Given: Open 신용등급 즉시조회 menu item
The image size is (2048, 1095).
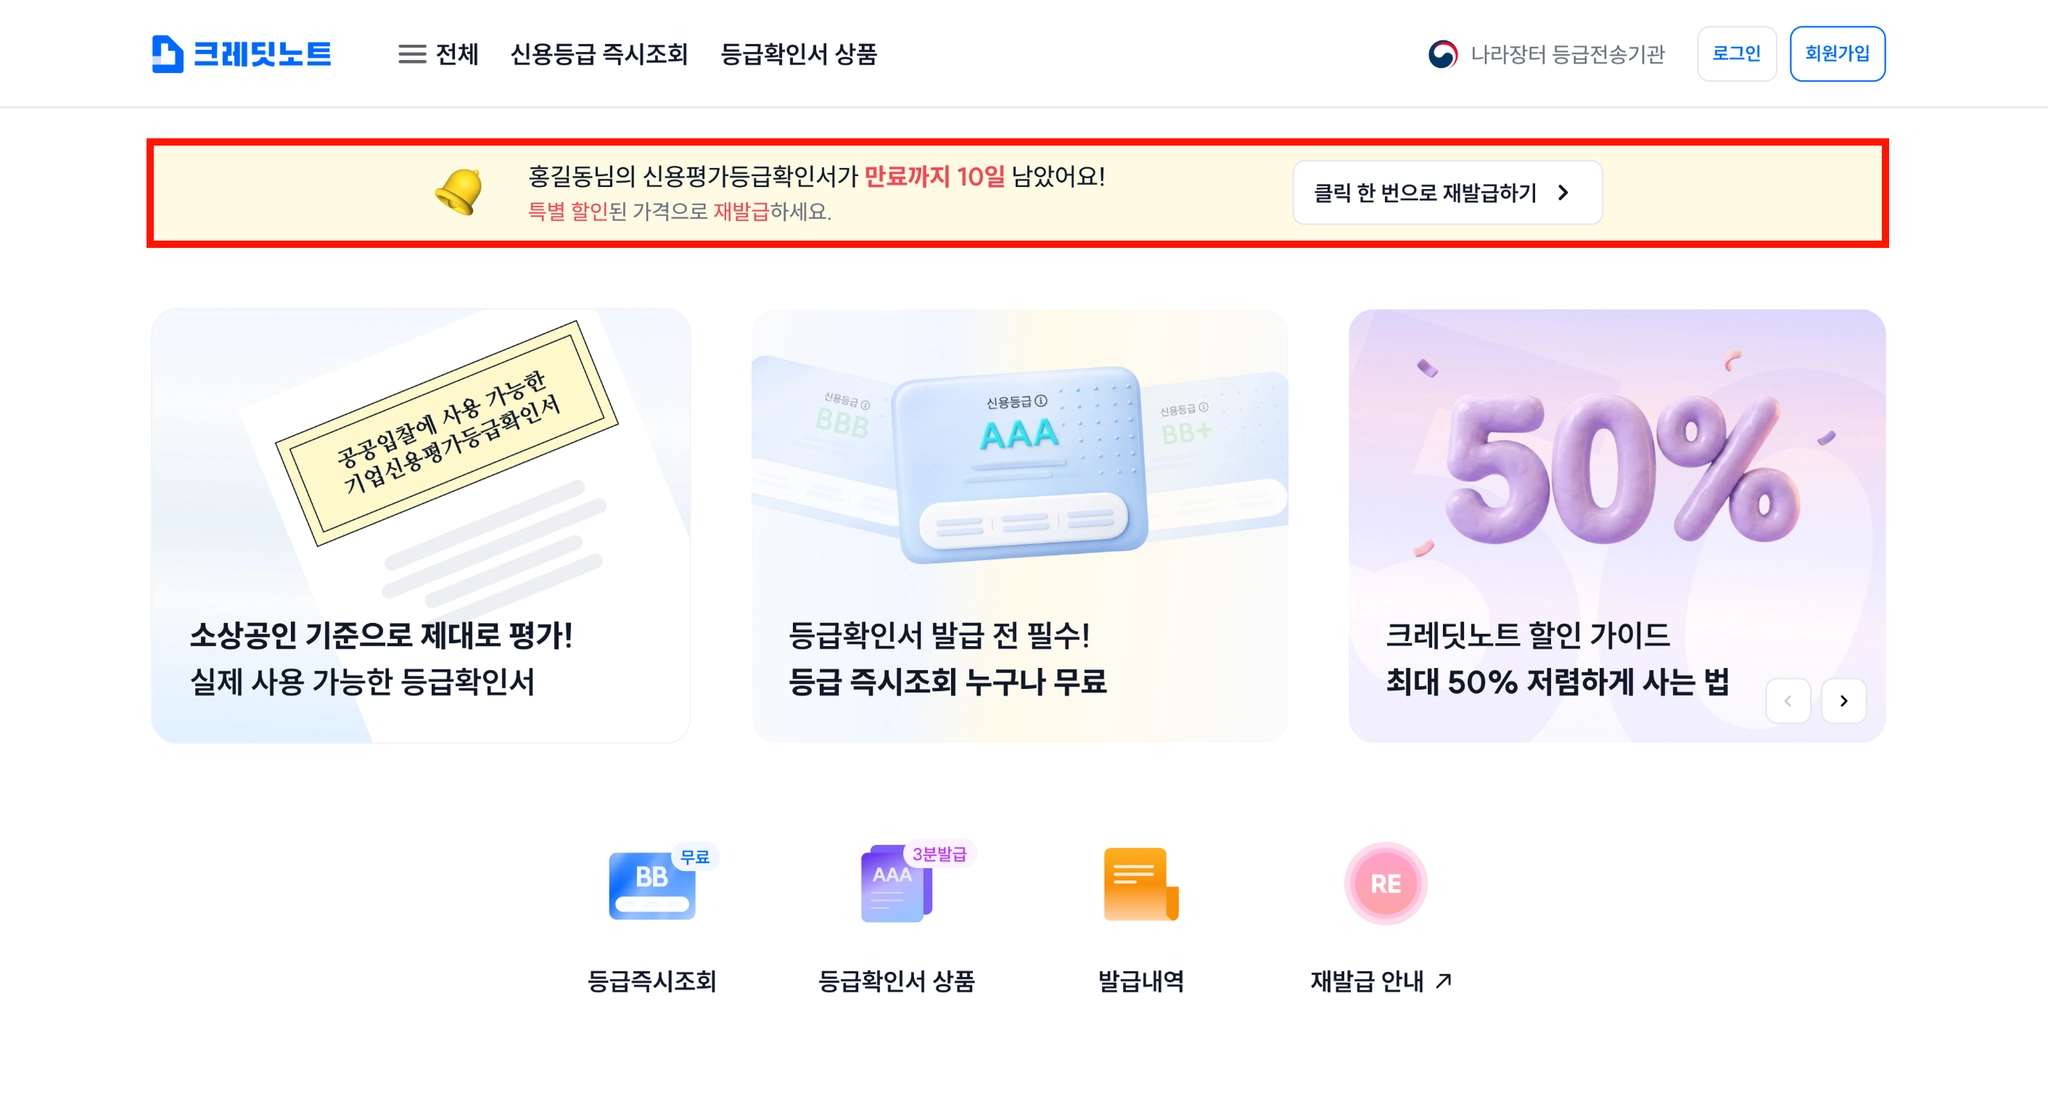Looking at the screenshot, I should point(599,54).
